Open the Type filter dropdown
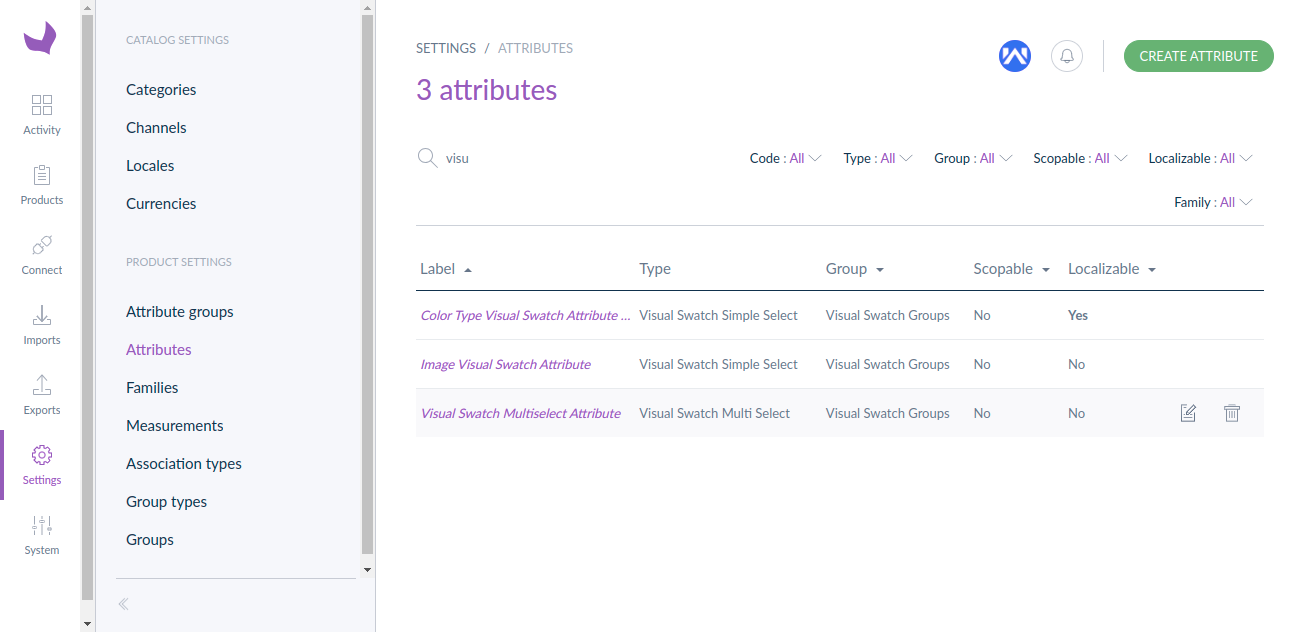The width and height of the screenshot is (1304, 632). [878, 158]
